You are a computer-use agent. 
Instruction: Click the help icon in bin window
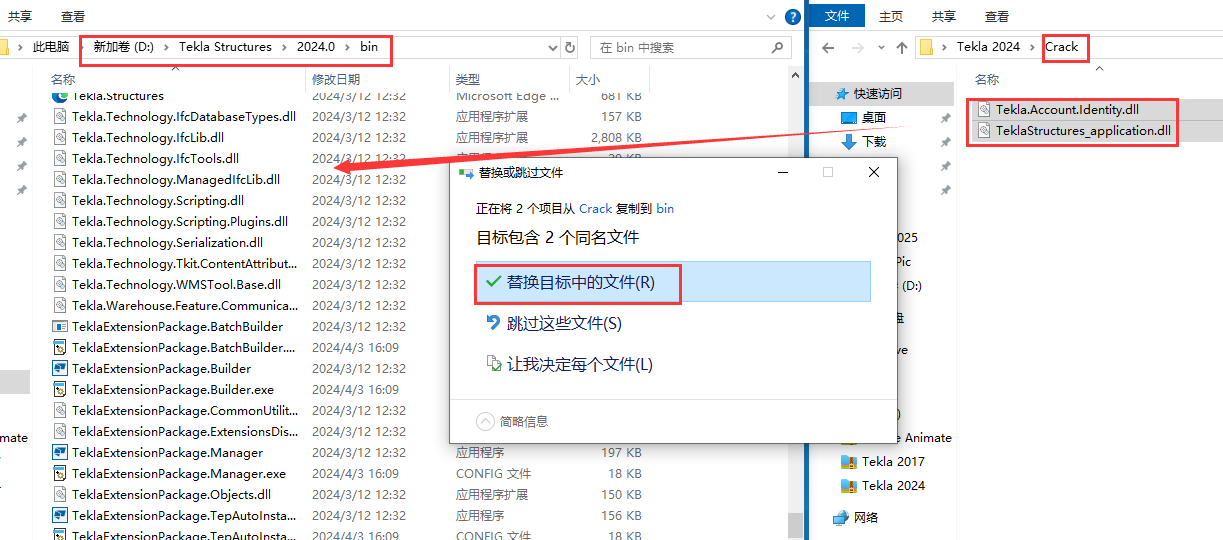[793, 17]
